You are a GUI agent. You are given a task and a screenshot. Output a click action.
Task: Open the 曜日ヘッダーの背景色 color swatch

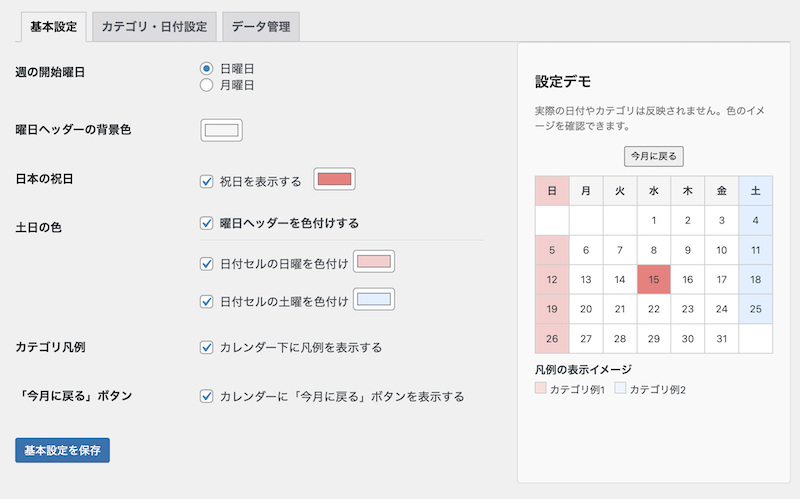[x=222, y=130]
